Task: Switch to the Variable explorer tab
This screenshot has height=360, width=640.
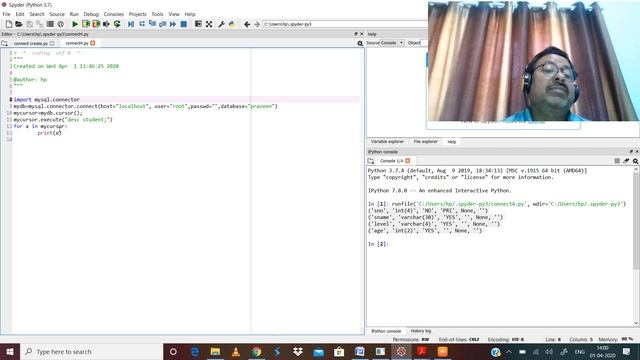Action: pos(387,142)
